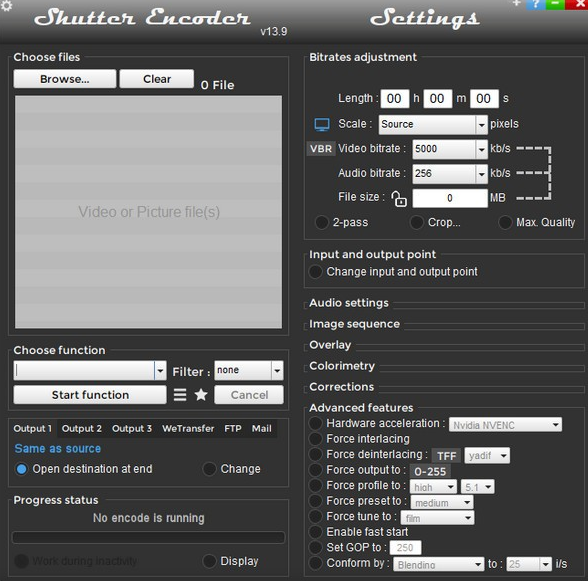Viewport: 588px width, 581px height.
Task: Click the File size MB field
Action: (x=450, y=198)
